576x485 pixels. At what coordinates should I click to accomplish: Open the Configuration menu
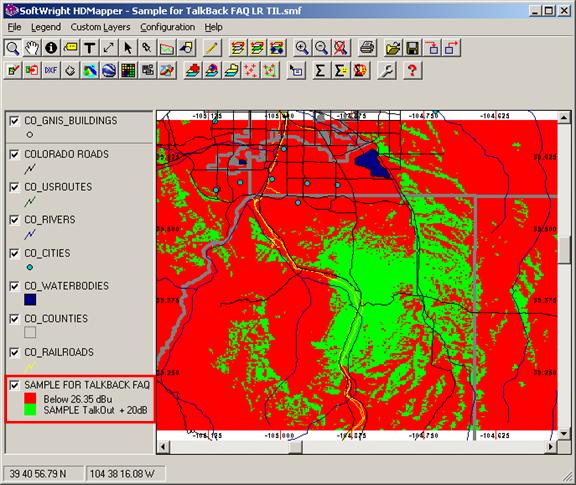pyautogui.click(x=168, y=27)
